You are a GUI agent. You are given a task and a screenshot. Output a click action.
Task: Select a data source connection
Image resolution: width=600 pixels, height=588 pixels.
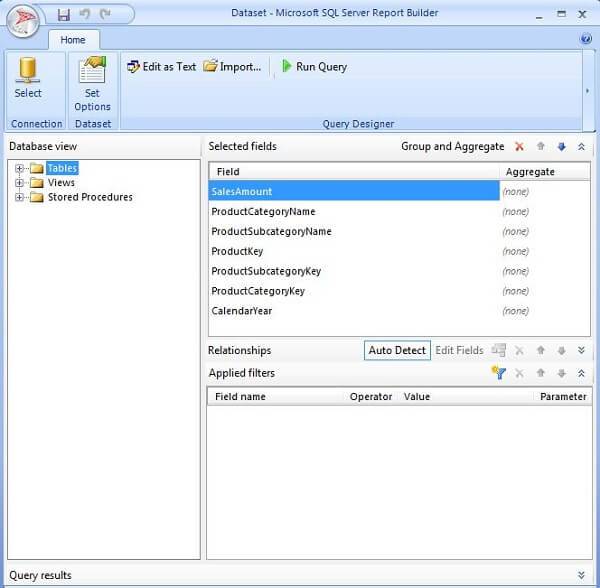tap(28, 78)
